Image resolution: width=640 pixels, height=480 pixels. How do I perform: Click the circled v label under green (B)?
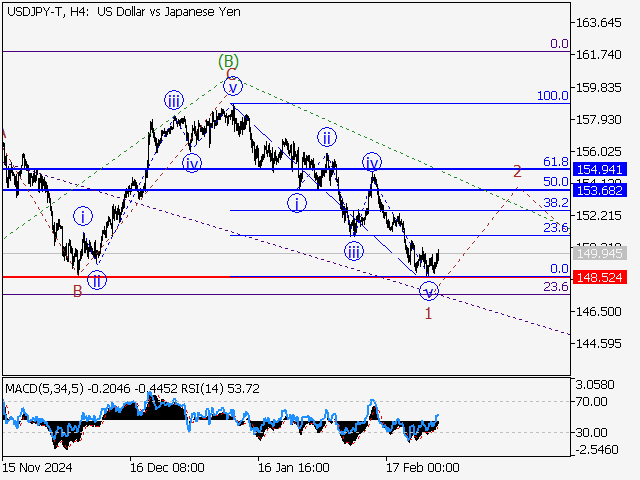232,86
